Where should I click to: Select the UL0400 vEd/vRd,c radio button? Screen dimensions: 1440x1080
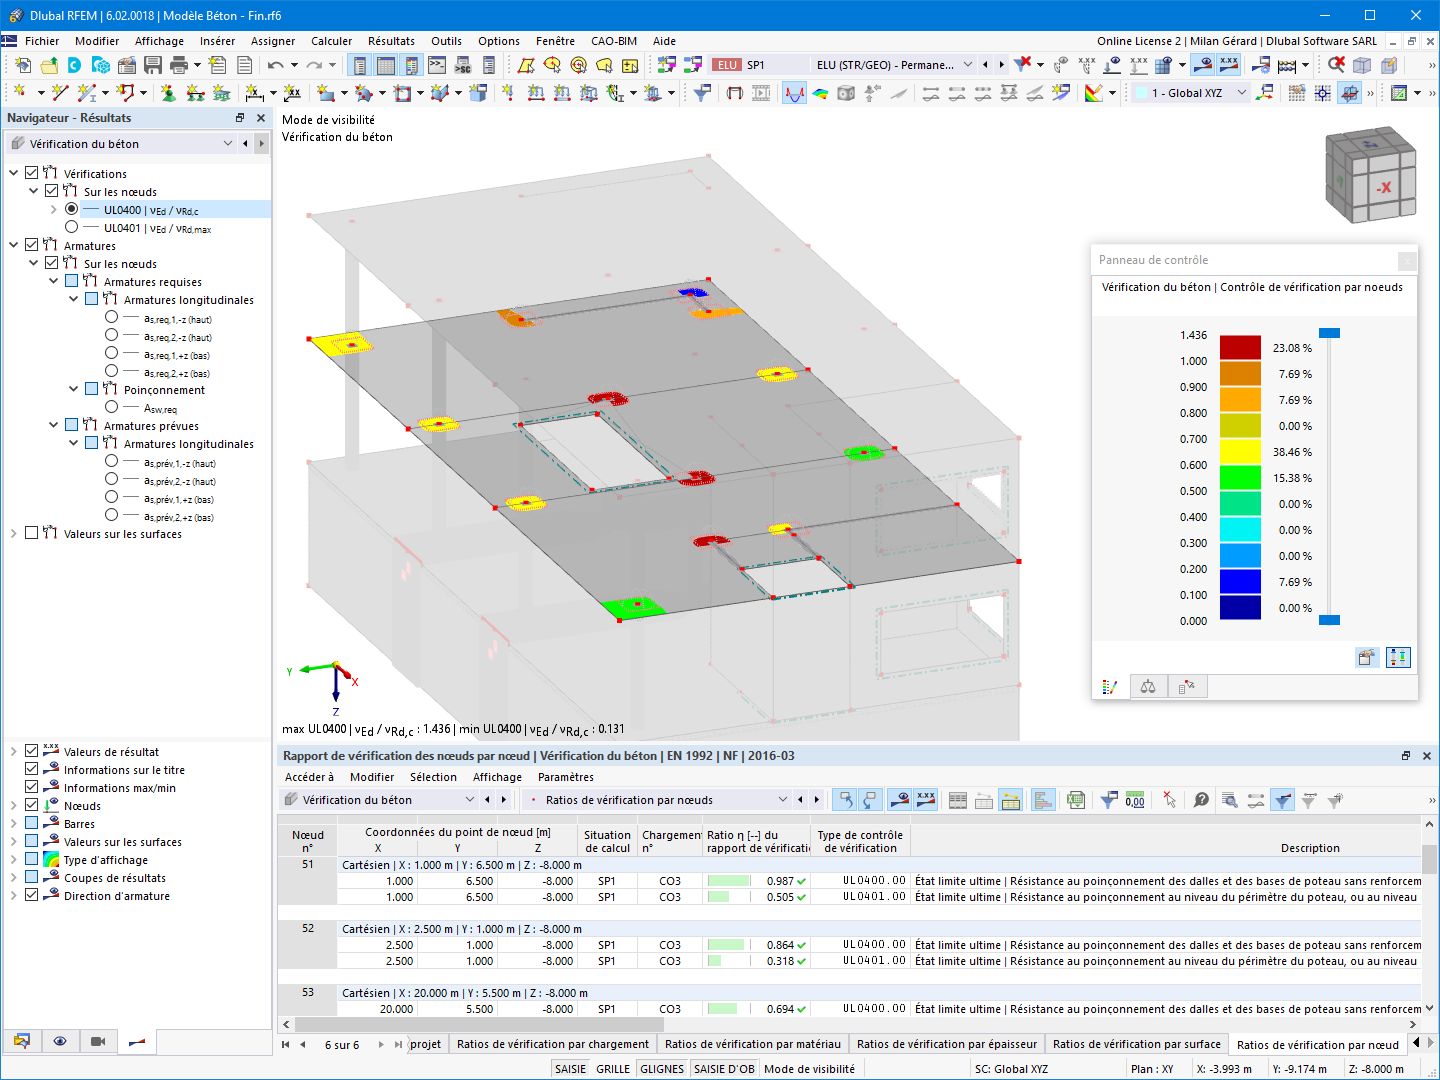point(71,209)
